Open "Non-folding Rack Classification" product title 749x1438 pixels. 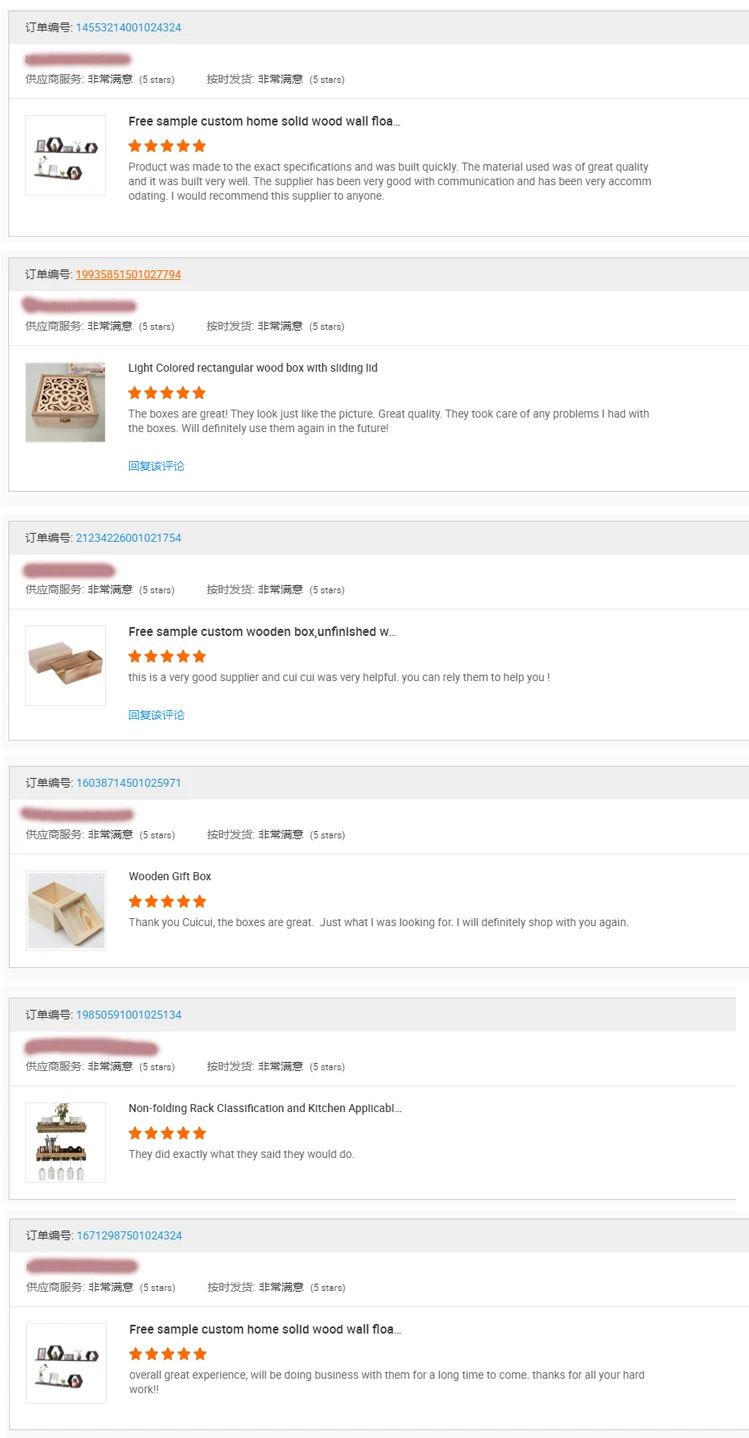click(264, 1109)
